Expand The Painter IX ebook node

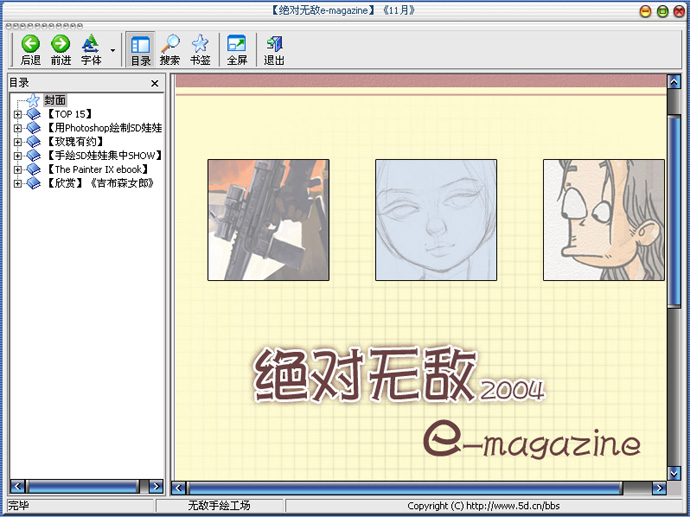17,169
